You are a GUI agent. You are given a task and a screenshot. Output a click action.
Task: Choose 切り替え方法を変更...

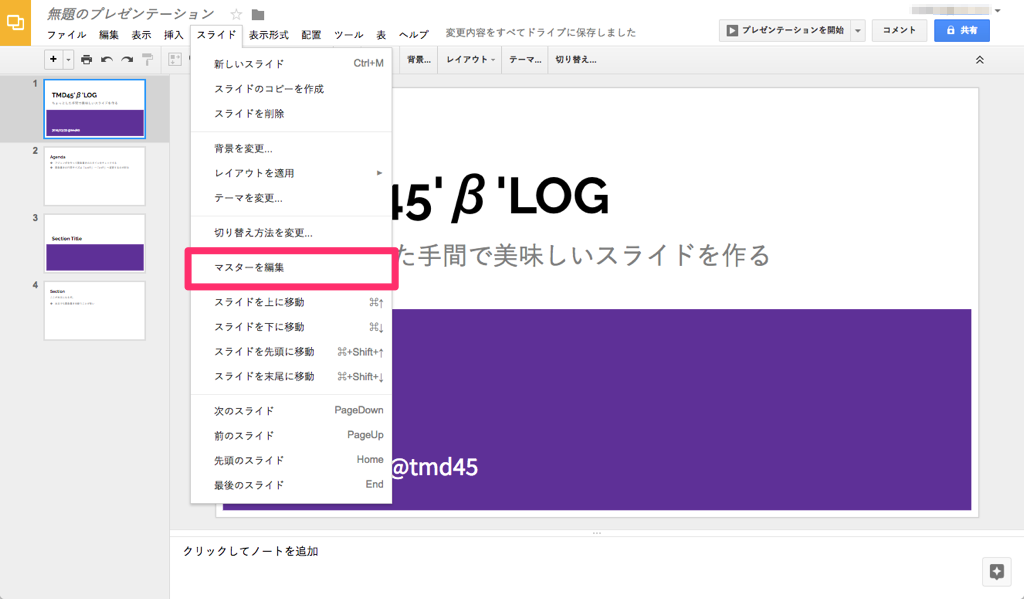click(291, 233)
